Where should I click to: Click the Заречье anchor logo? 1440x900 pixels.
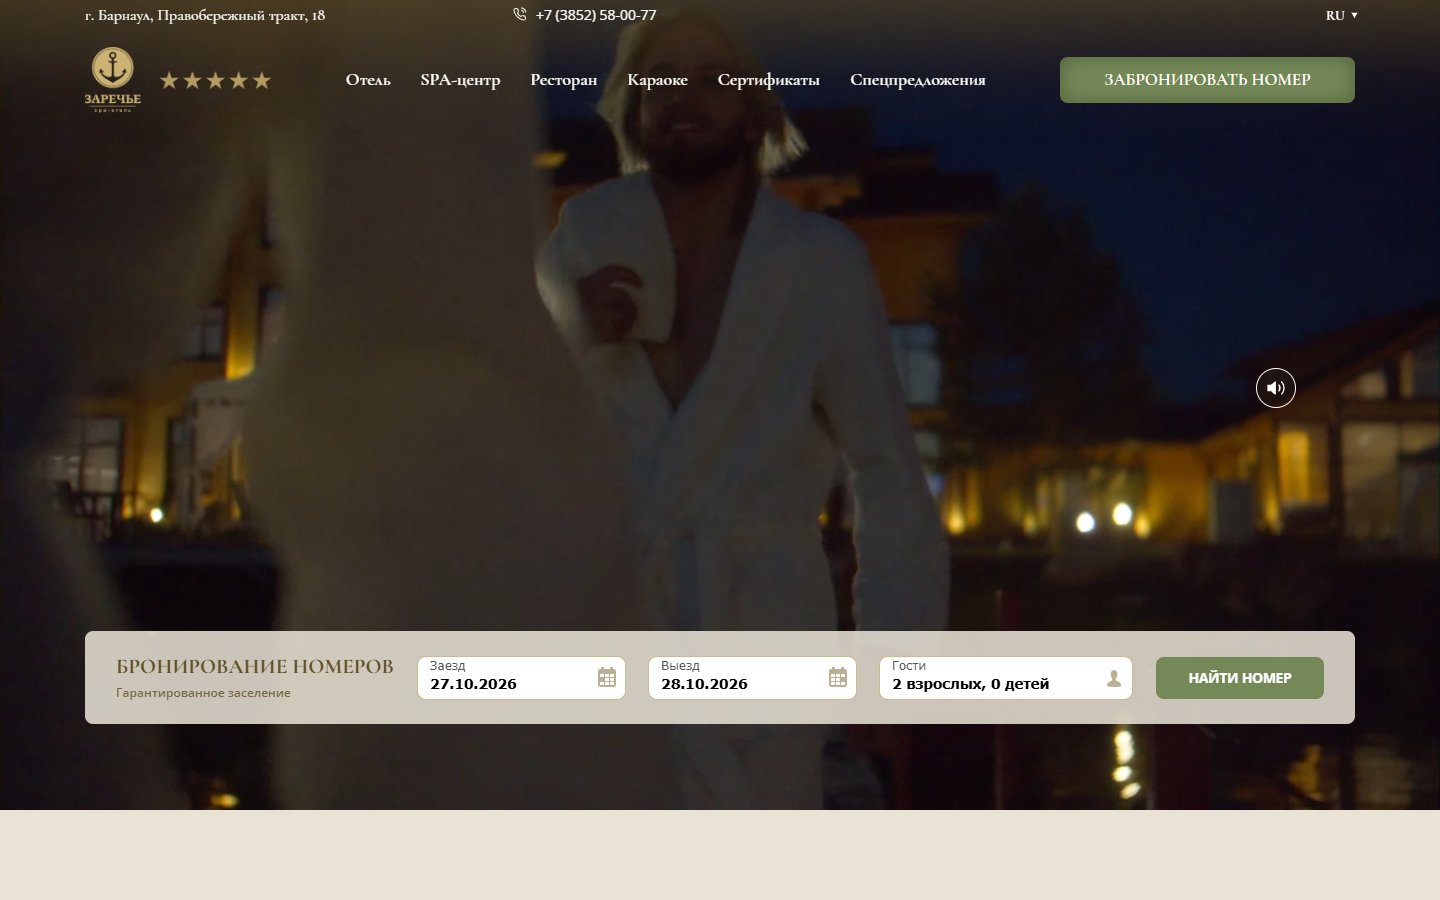pos(112,79)
